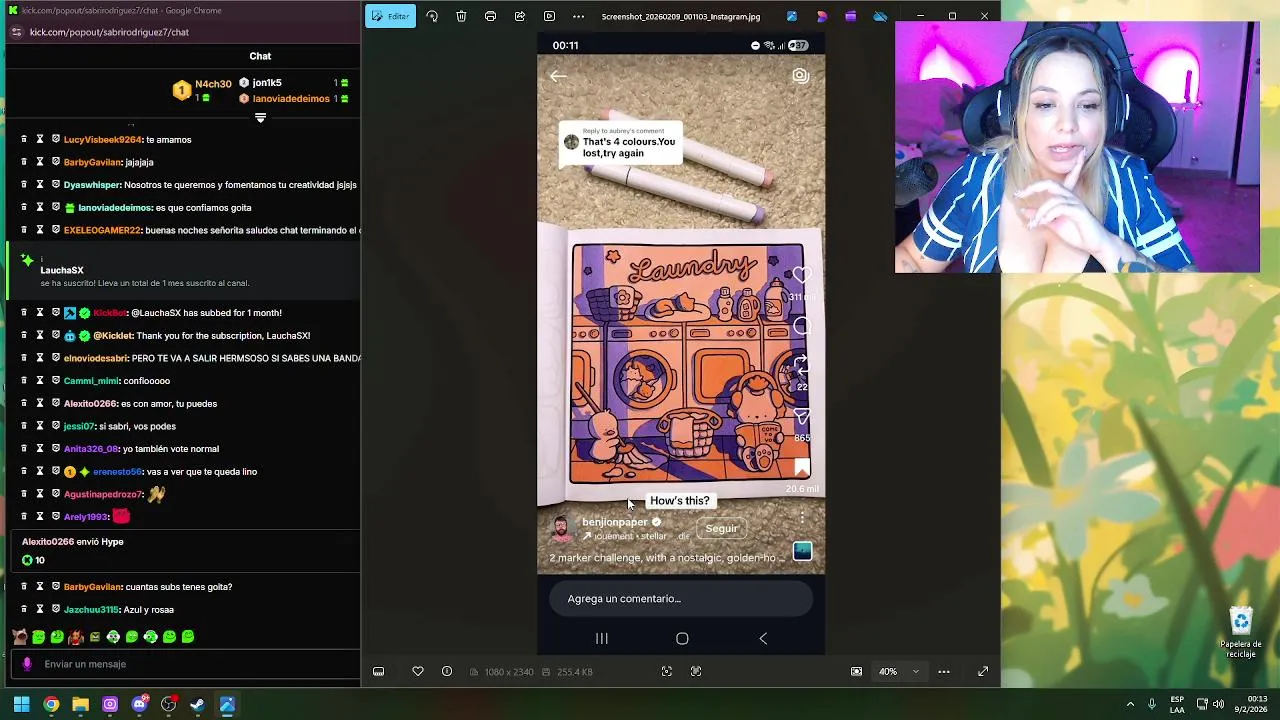The image size is (1280, 720).
Task: Open OBS Studio from the taskbar
Action: [x=168, y=705]
